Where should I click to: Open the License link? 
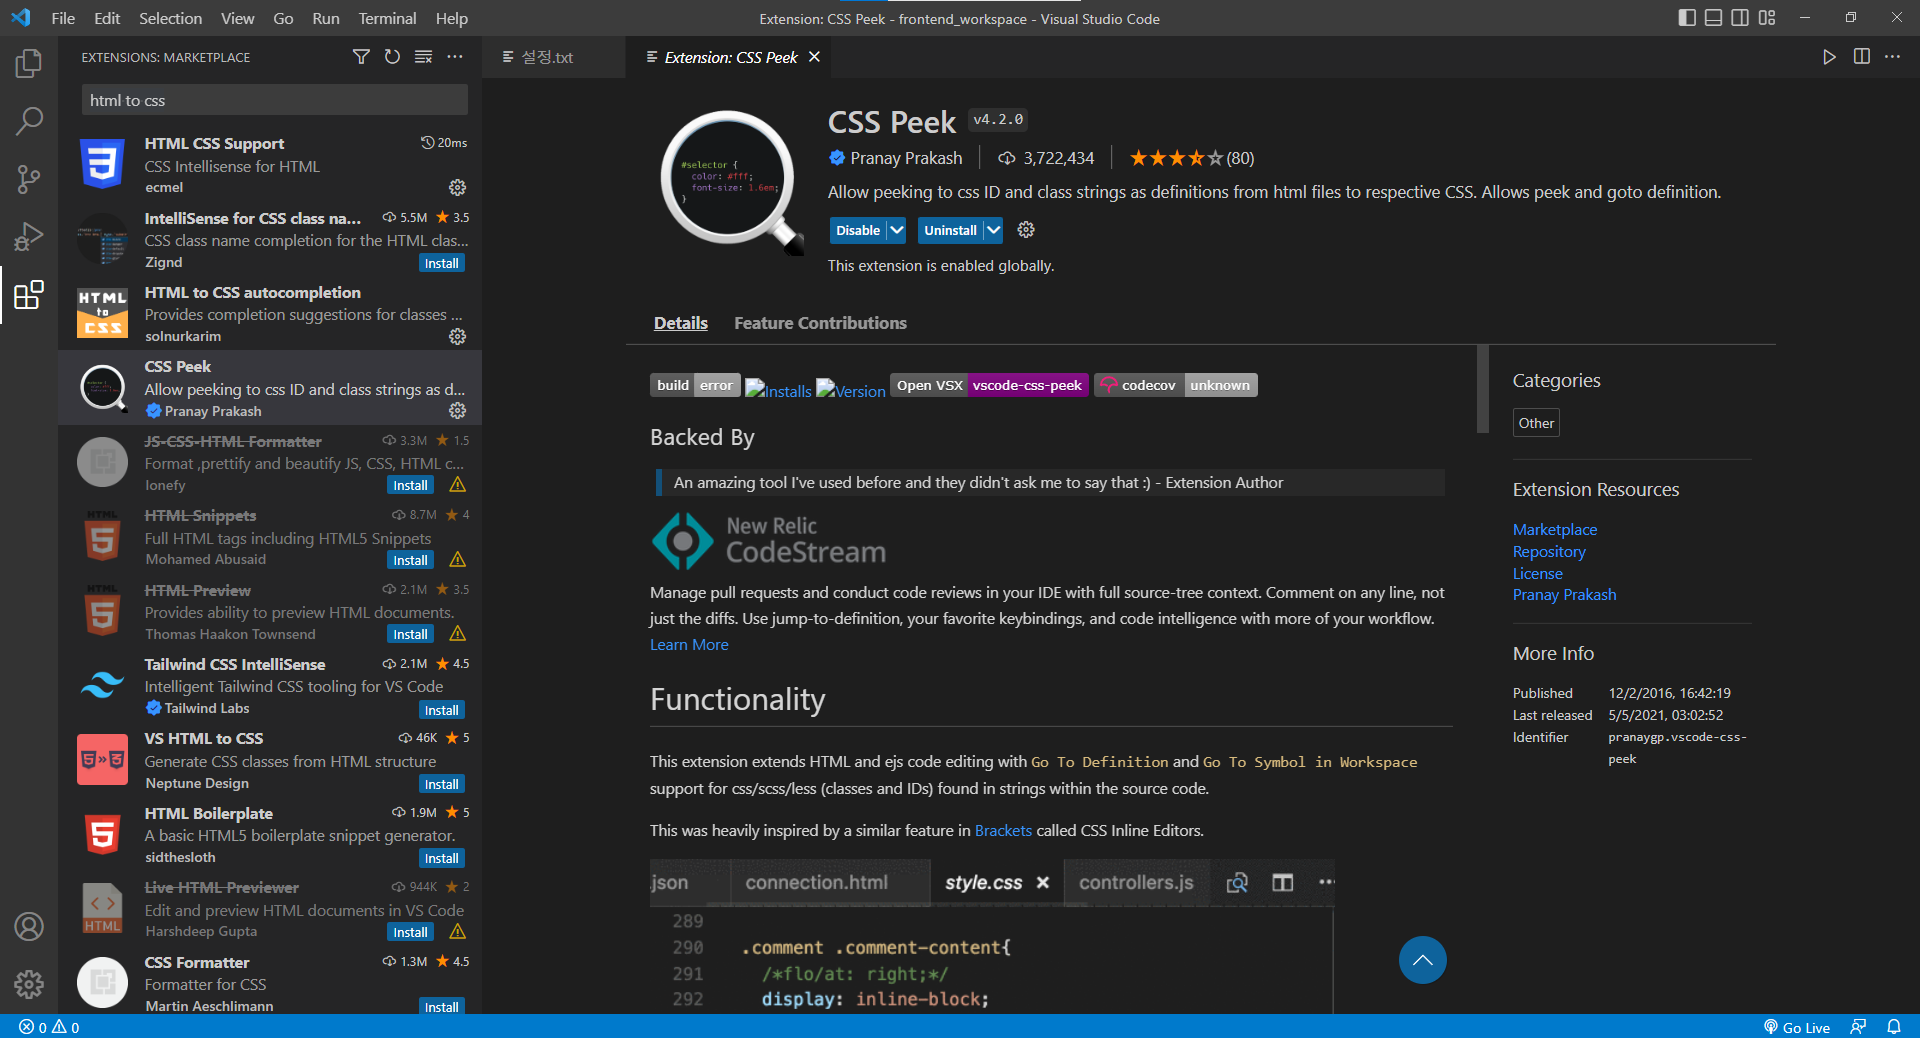1537,573
